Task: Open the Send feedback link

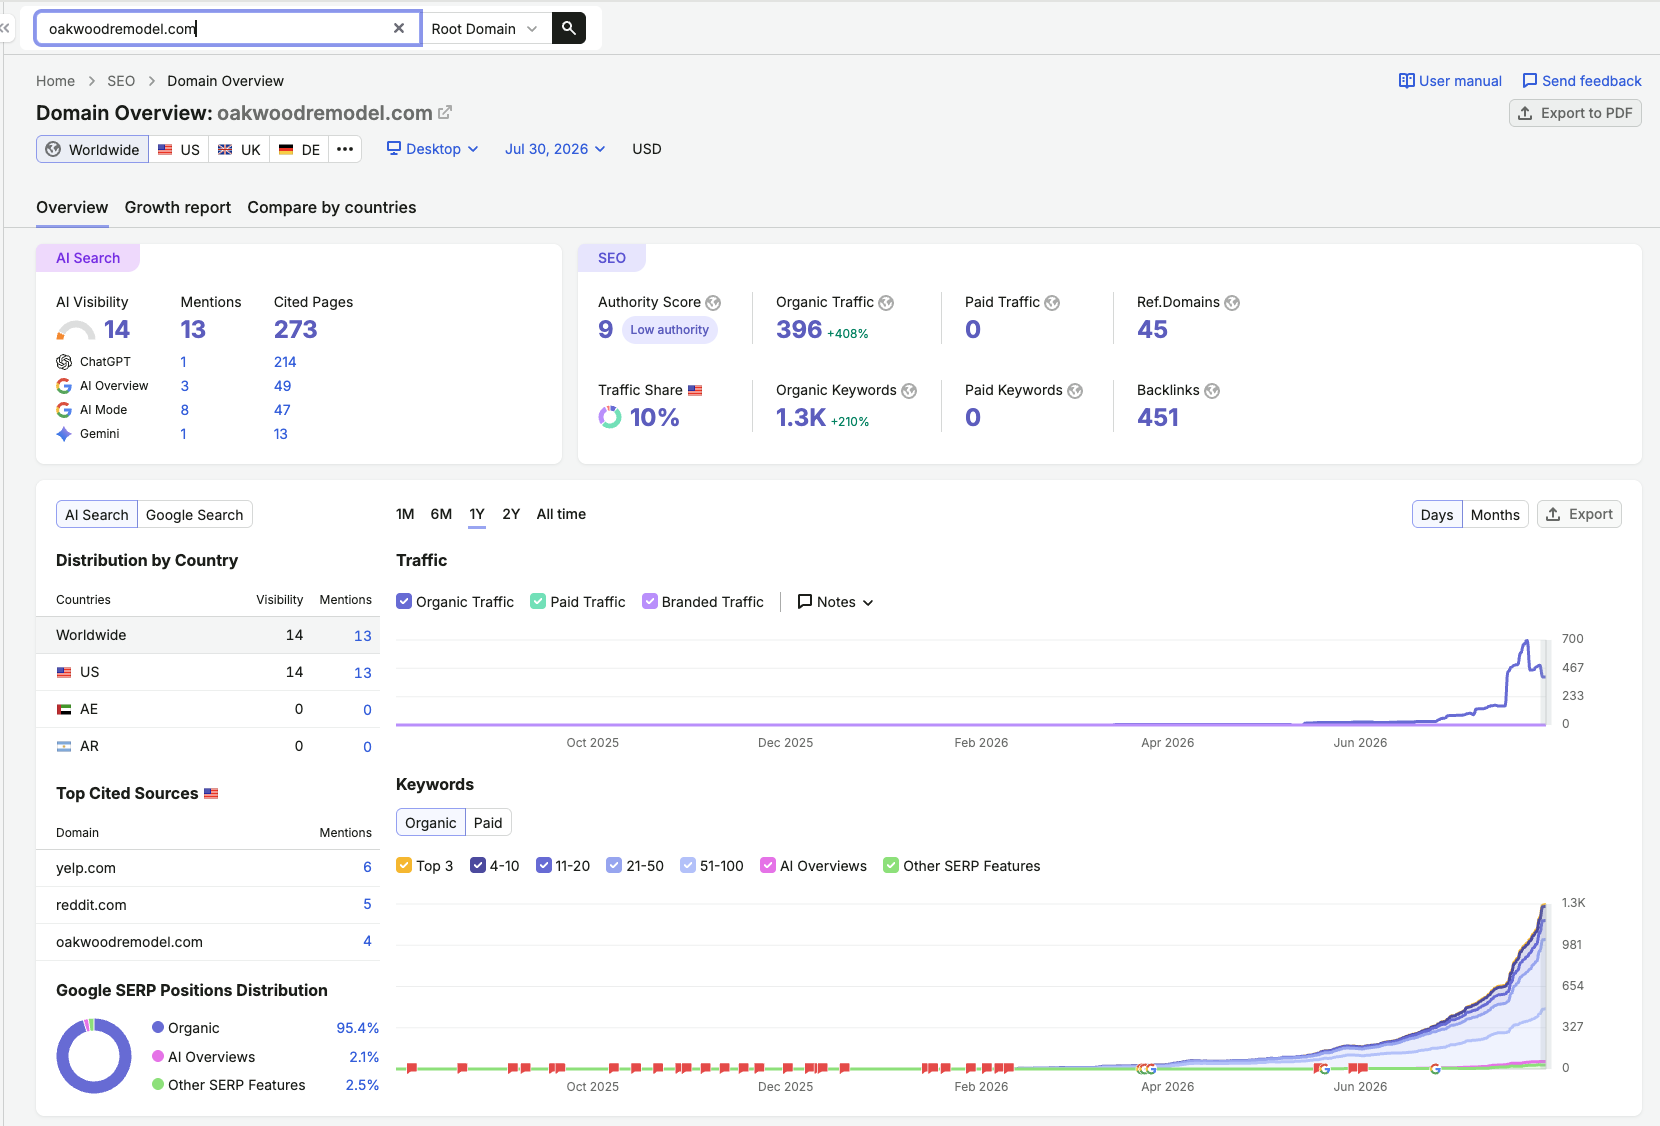Action: [x=1582, y=81]
